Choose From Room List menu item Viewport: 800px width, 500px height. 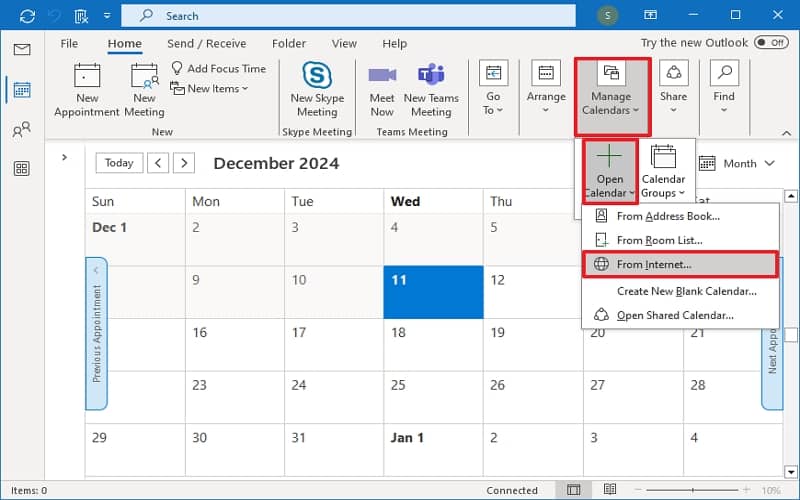(680, 240)
